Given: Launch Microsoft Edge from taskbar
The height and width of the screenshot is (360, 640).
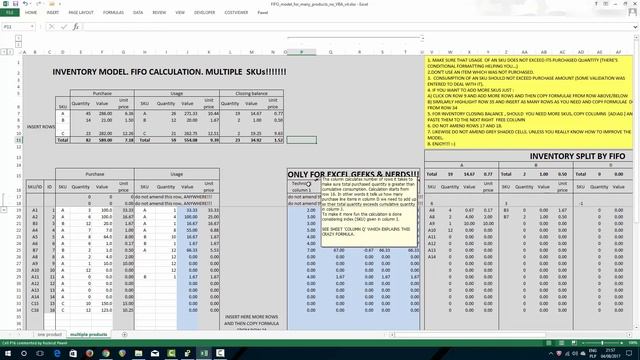Looking at the screenshot, I should click(x=57, y=353).
